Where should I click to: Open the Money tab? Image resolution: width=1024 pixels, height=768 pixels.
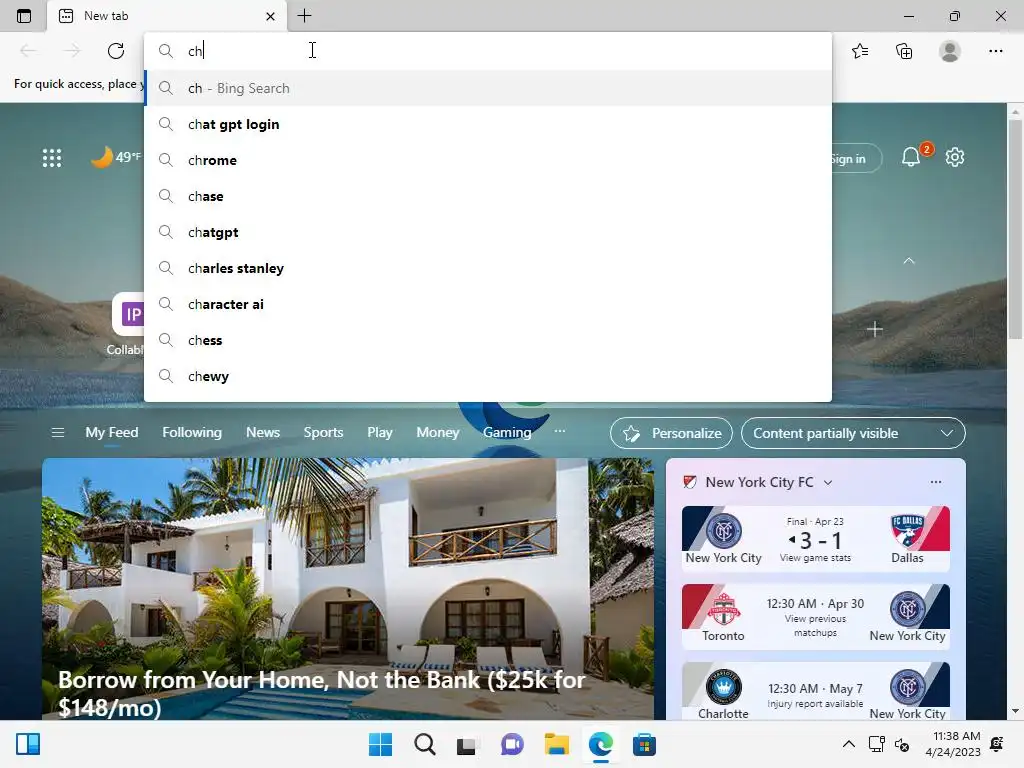tap(438, 432)
